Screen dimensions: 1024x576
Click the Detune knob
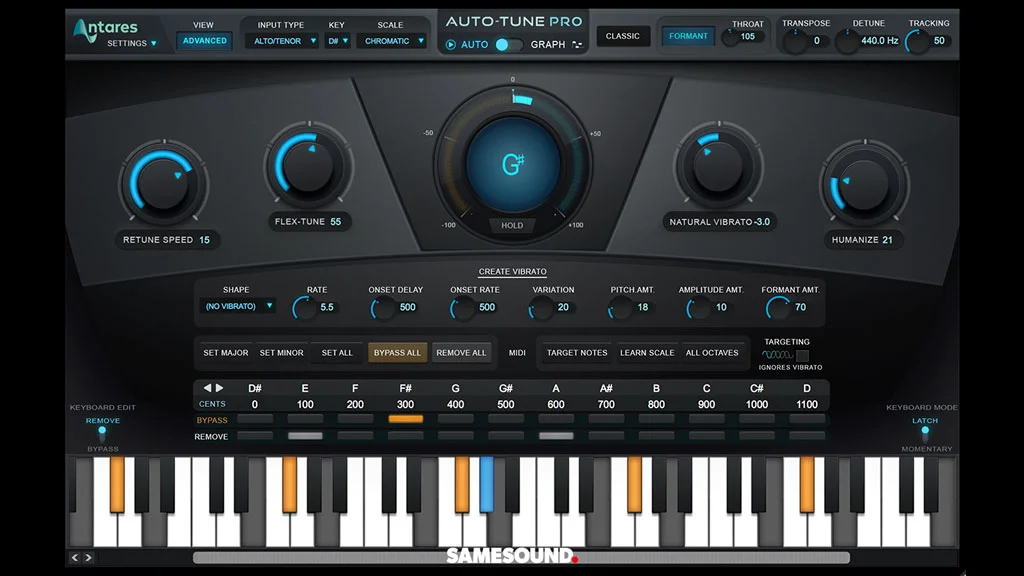(x=847, y=41)
